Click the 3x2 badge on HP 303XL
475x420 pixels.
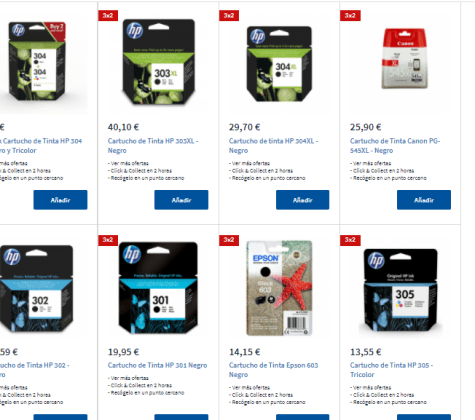[108, 15]
